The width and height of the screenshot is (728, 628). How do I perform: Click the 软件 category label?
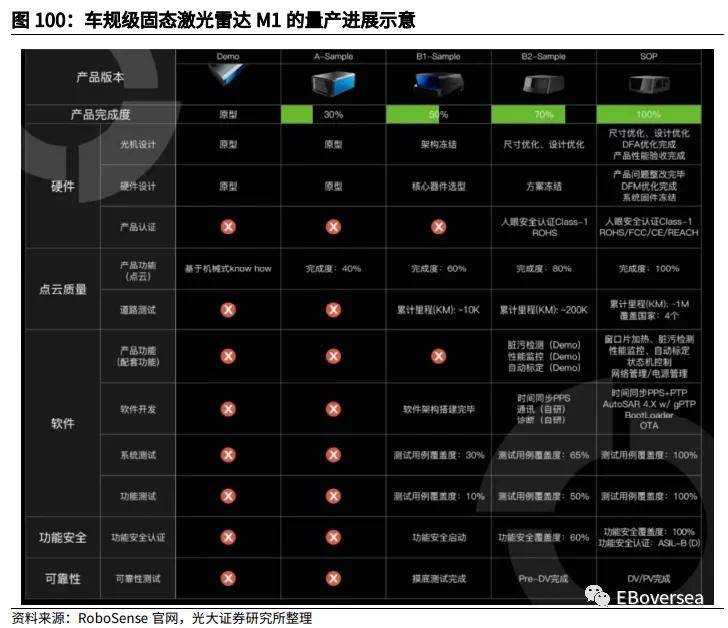(x=63, y=423)
